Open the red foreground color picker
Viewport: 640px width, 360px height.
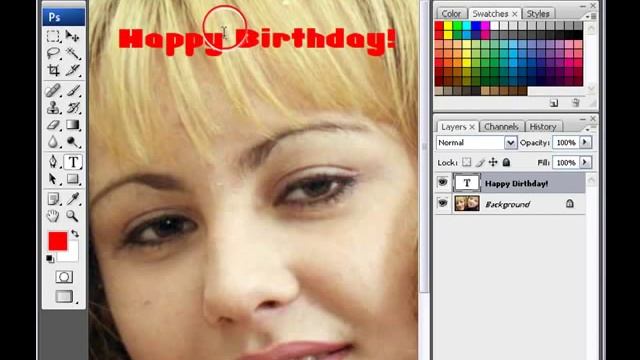(x=58, y=241)
